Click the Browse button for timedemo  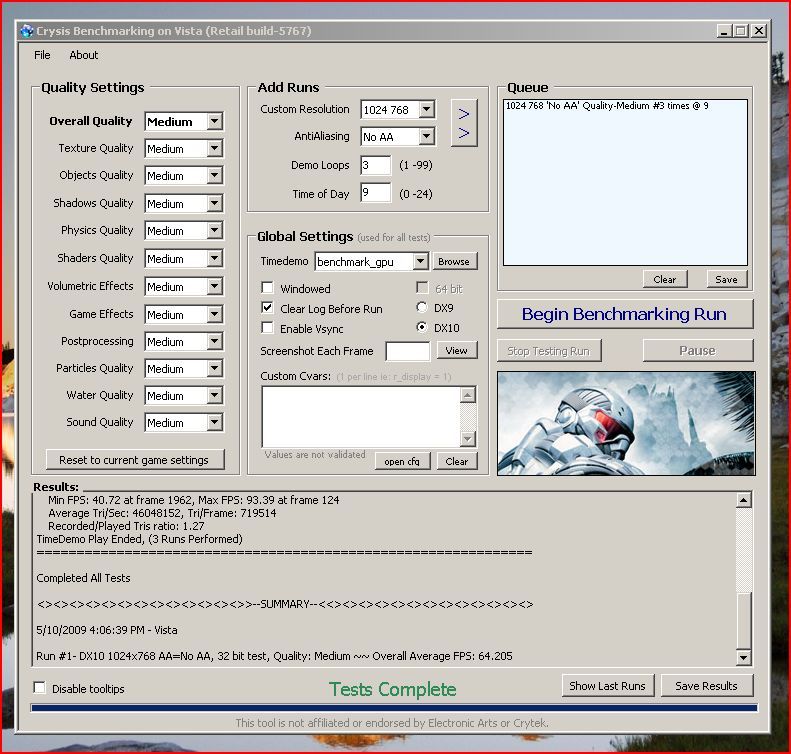(454, 261)
